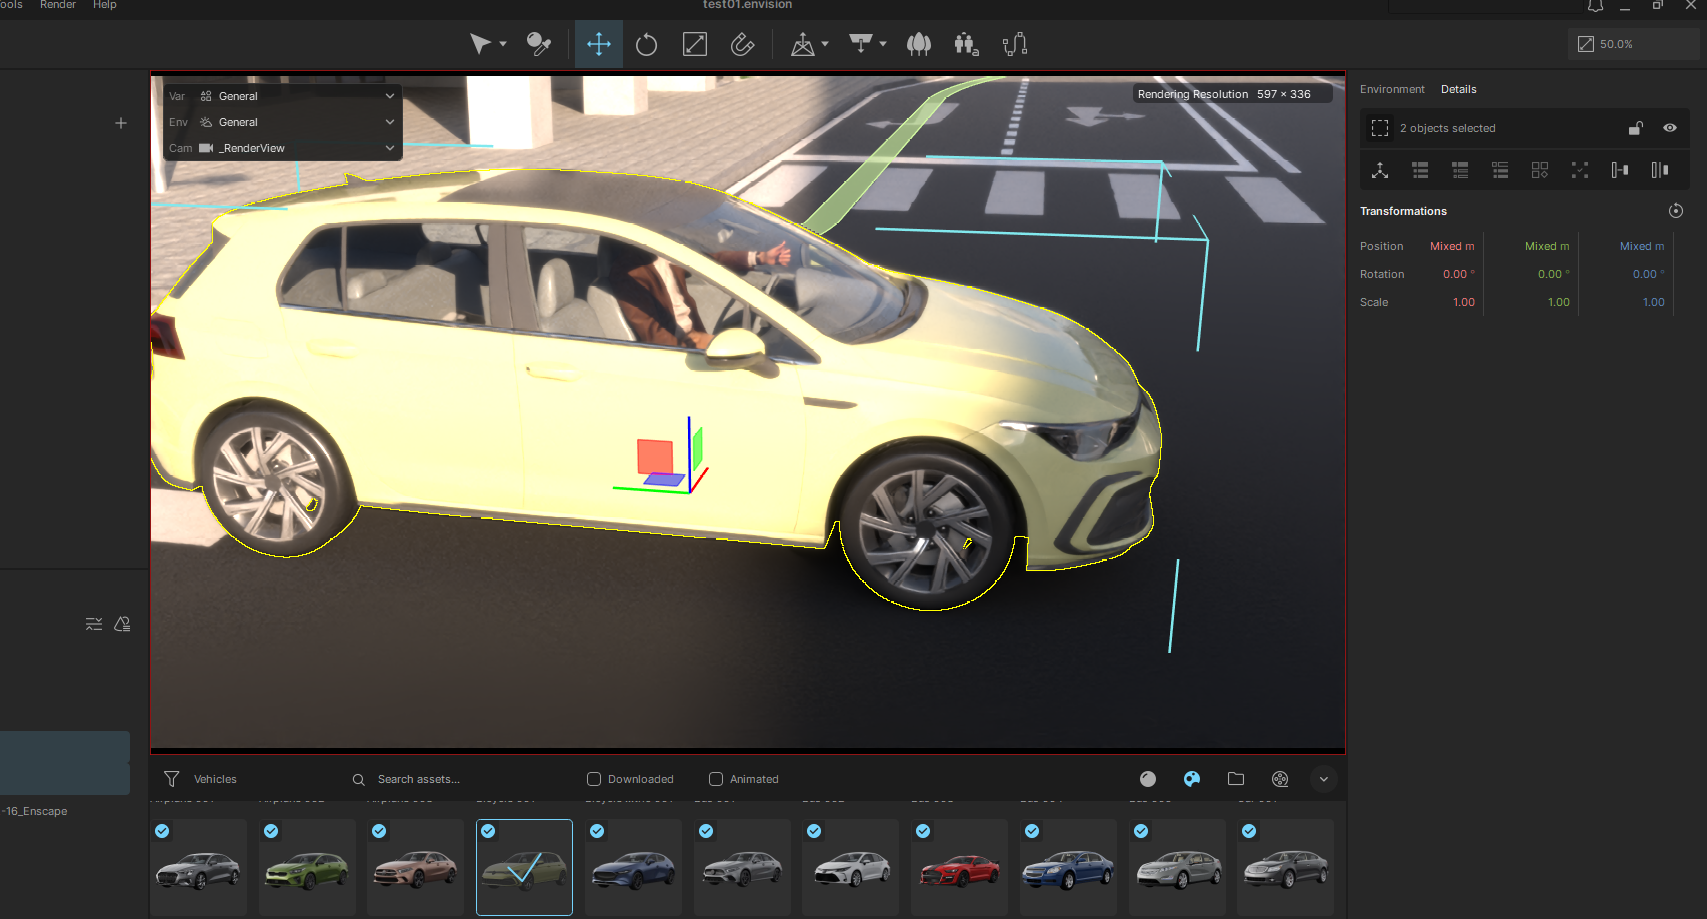This screenshot has height=919, width=1707.
Task: Select the gizmo orientation placement tool
Action: click(x=802, y=44)
